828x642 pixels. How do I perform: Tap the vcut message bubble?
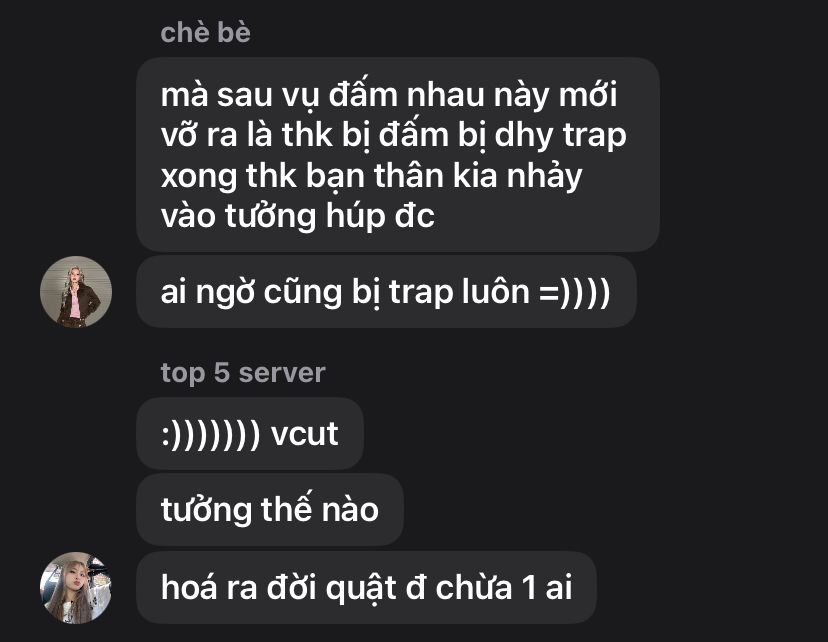click(250, 433)
